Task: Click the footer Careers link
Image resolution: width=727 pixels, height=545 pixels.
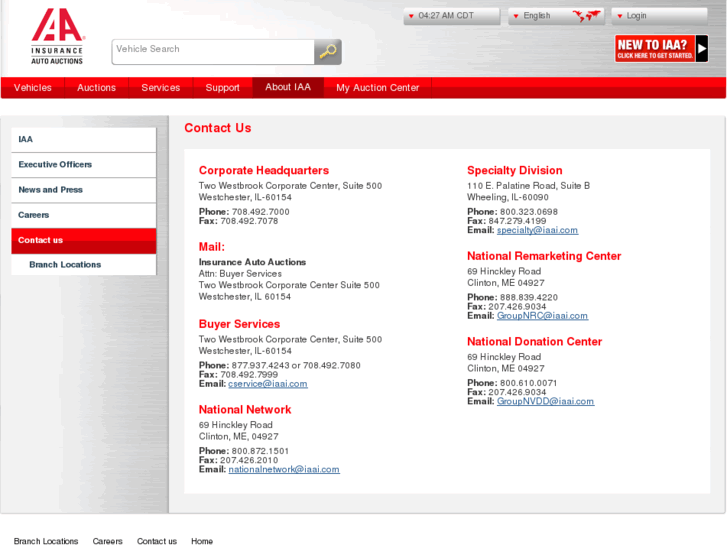Action: 108,541
